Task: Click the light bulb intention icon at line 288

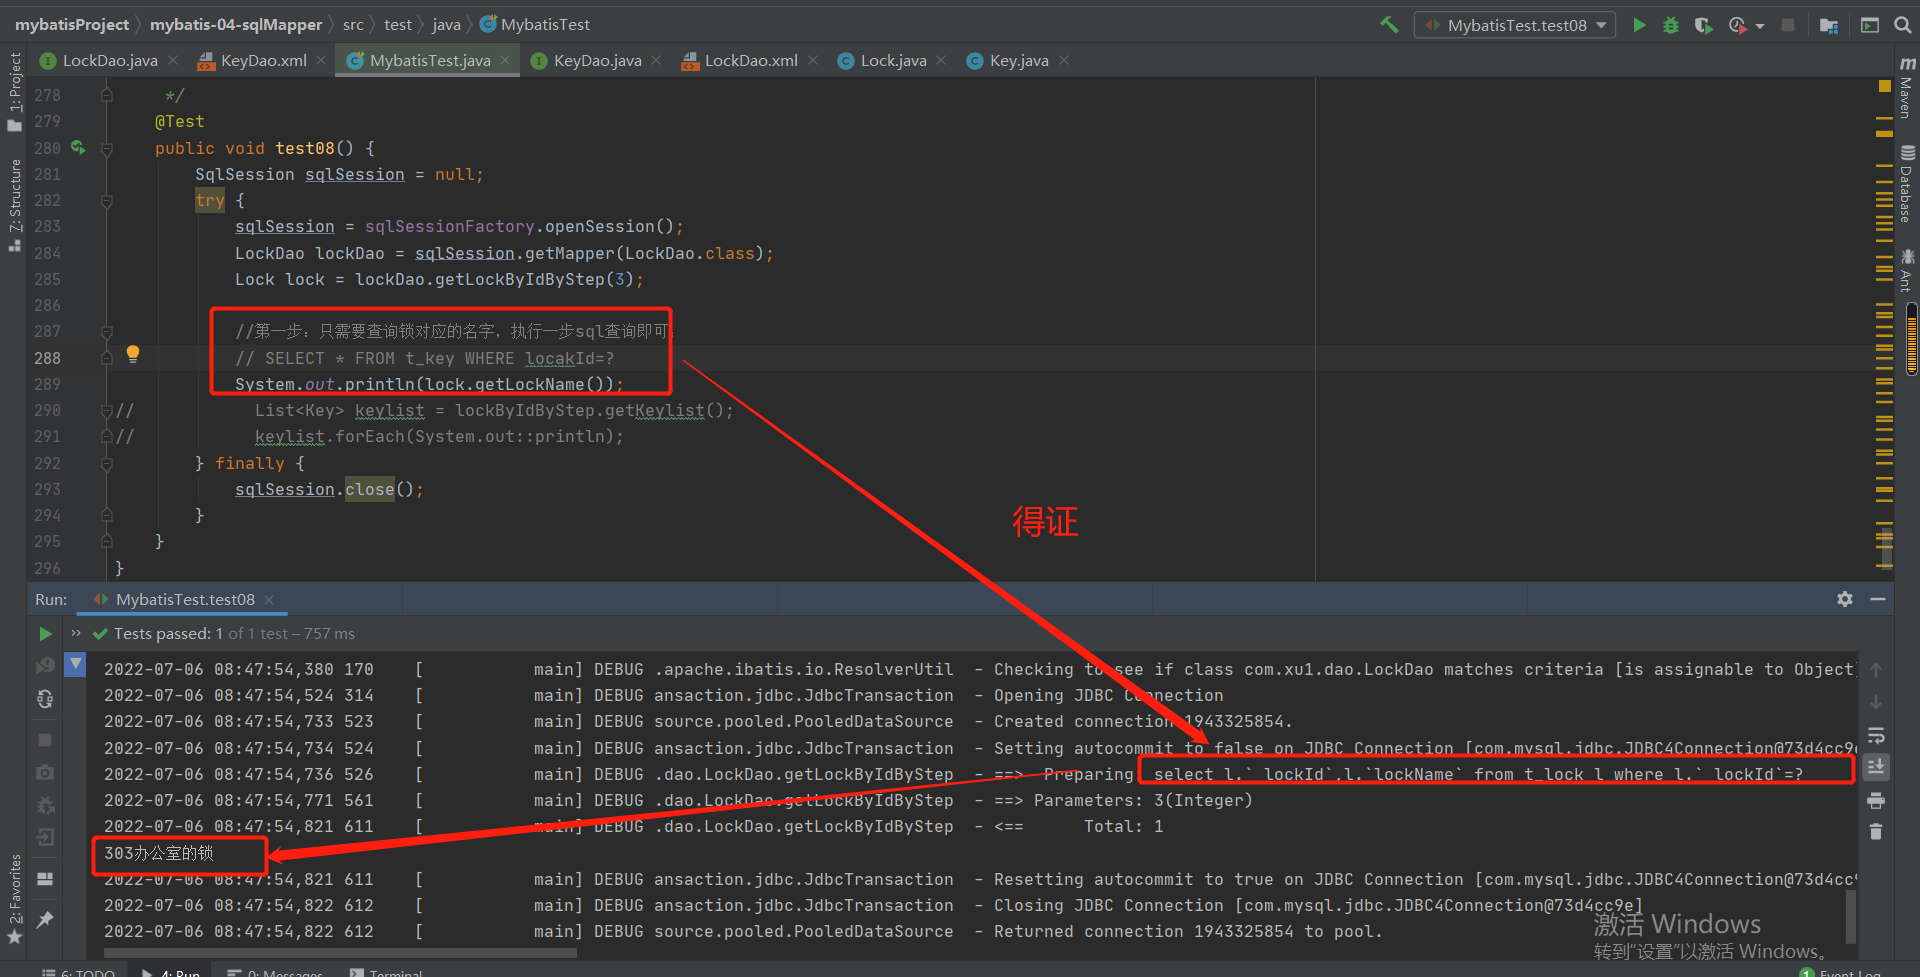Action: (133, 354)
